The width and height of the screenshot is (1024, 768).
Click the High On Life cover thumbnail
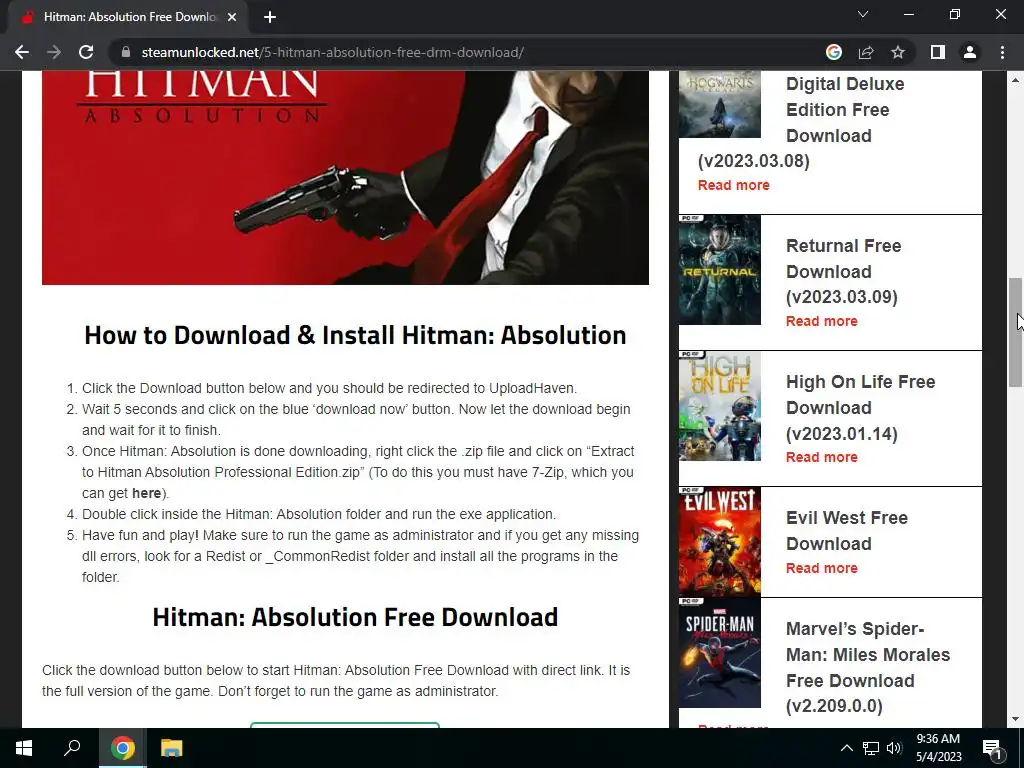[x=720, y=406]
